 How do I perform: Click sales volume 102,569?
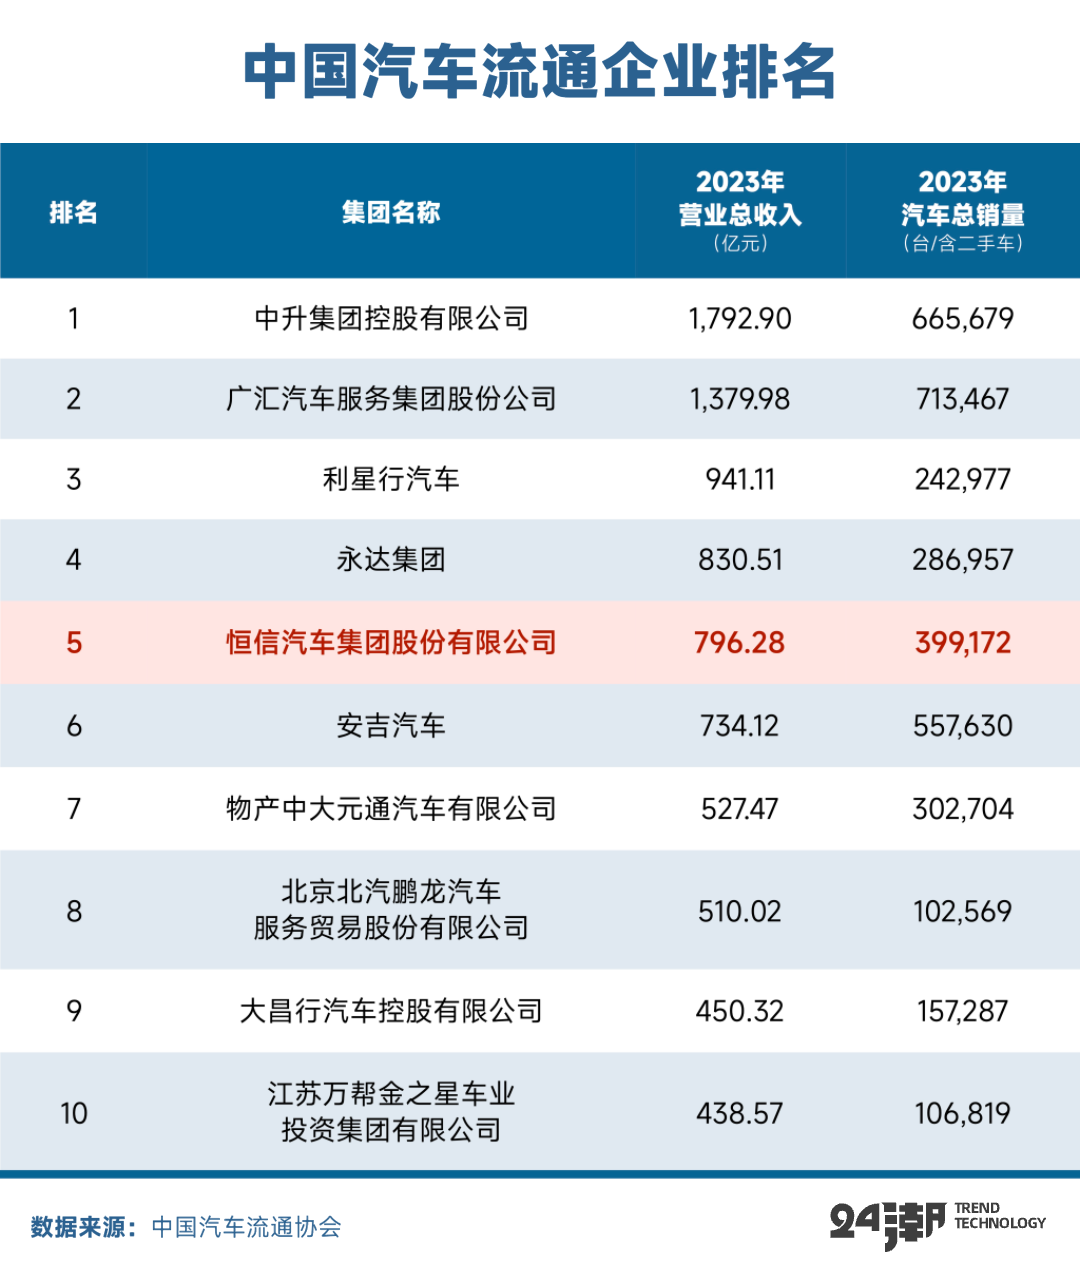[x=963, y=911]
